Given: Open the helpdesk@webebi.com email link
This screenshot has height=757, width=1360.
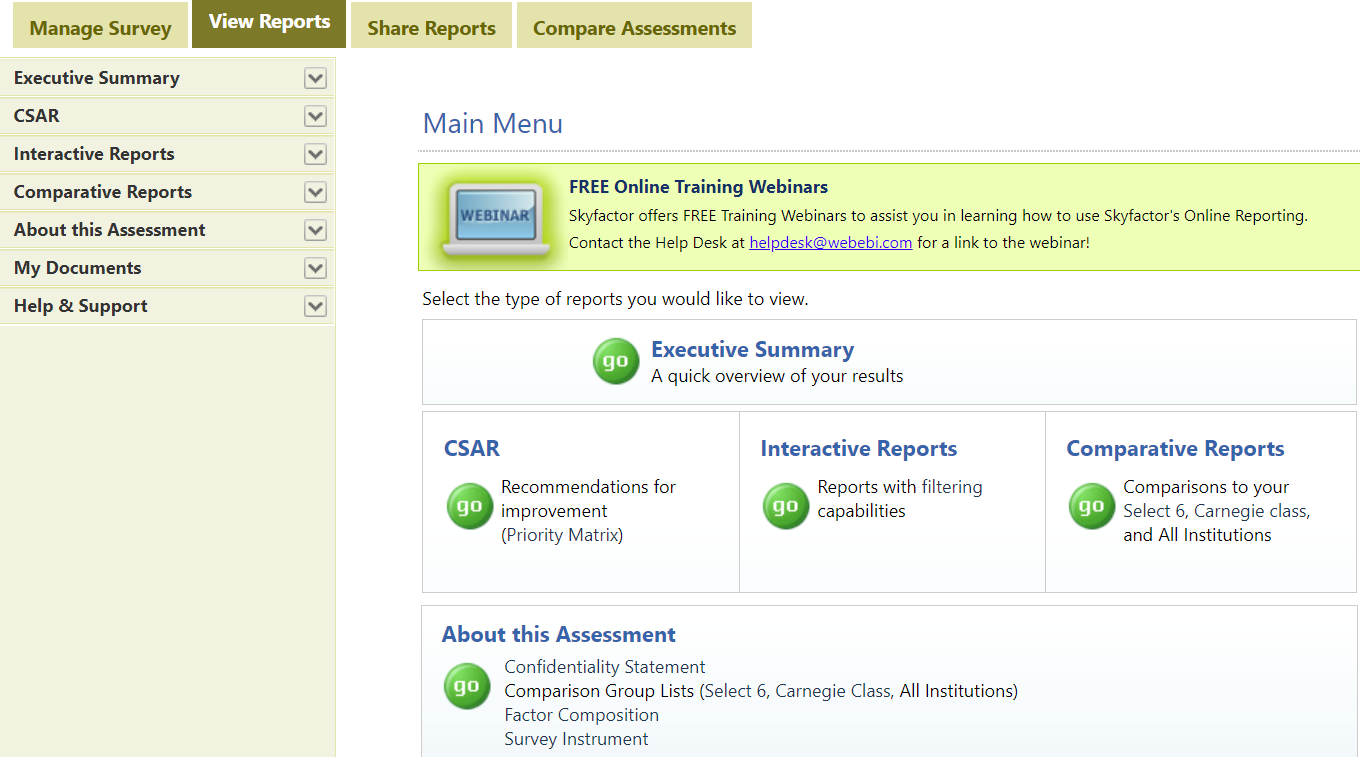Looking at the screenshot, I should point(830,242).
